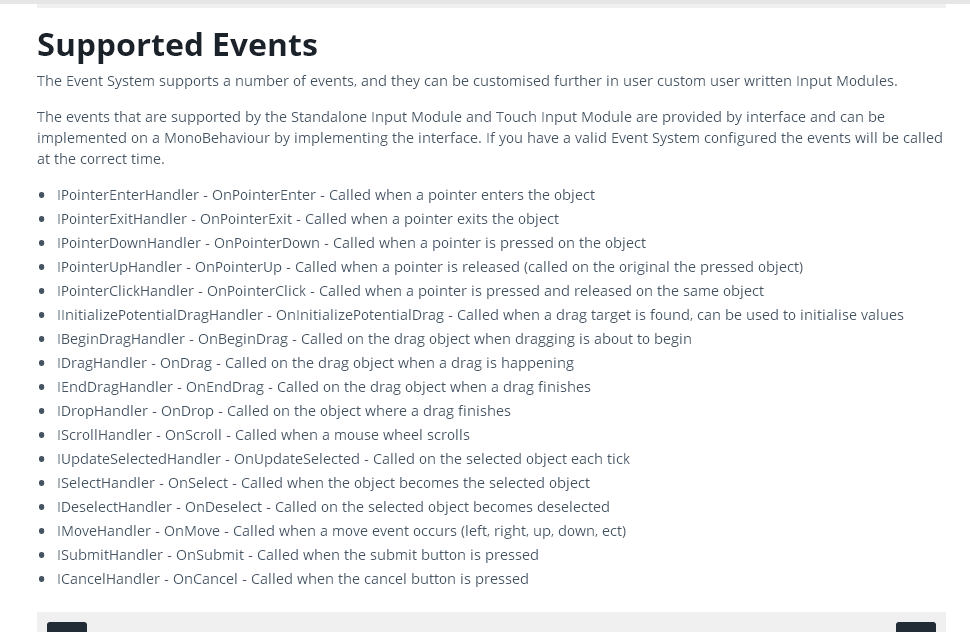Click the next page button at bottom right
This screenshot has width=970, height=632.
[x=915, y=626]
